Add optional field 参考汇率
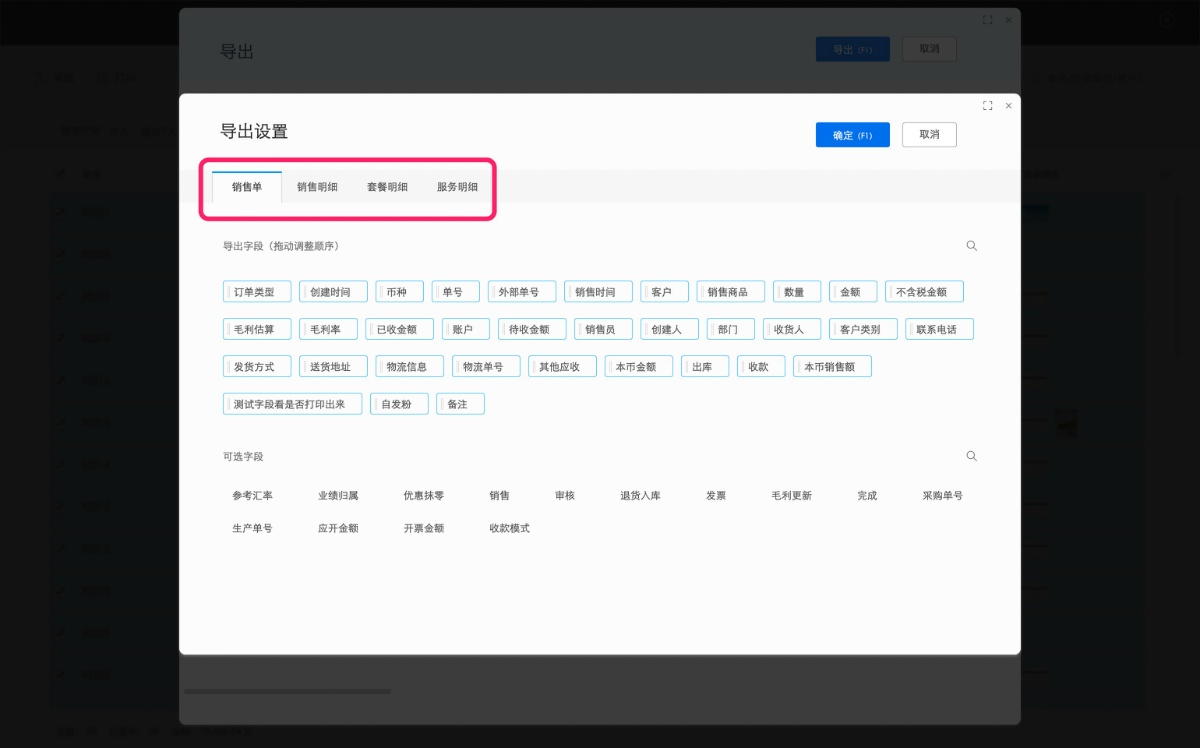The image size is (1200, 748). [x=252, y=495]
